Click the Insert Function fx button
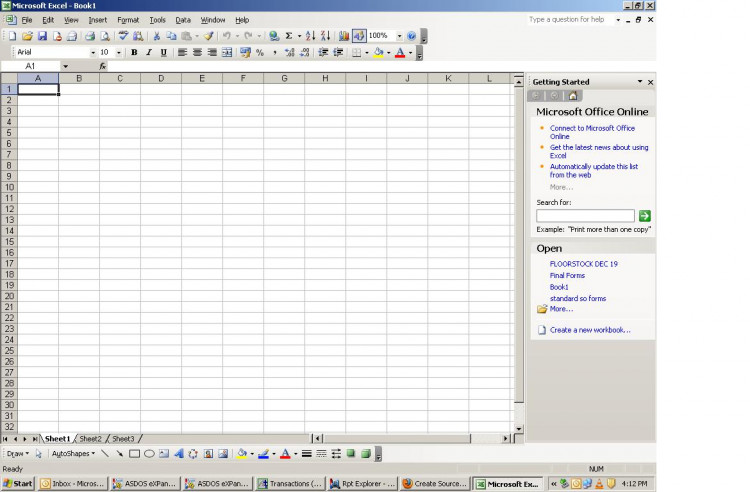 tap(102, 66)
